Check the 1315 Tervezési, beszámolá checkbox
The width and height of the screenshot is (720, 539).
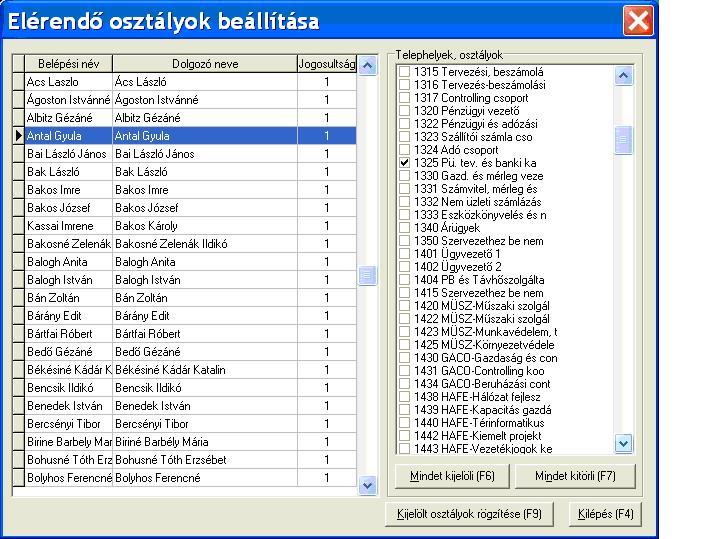[x=404, y=72]
